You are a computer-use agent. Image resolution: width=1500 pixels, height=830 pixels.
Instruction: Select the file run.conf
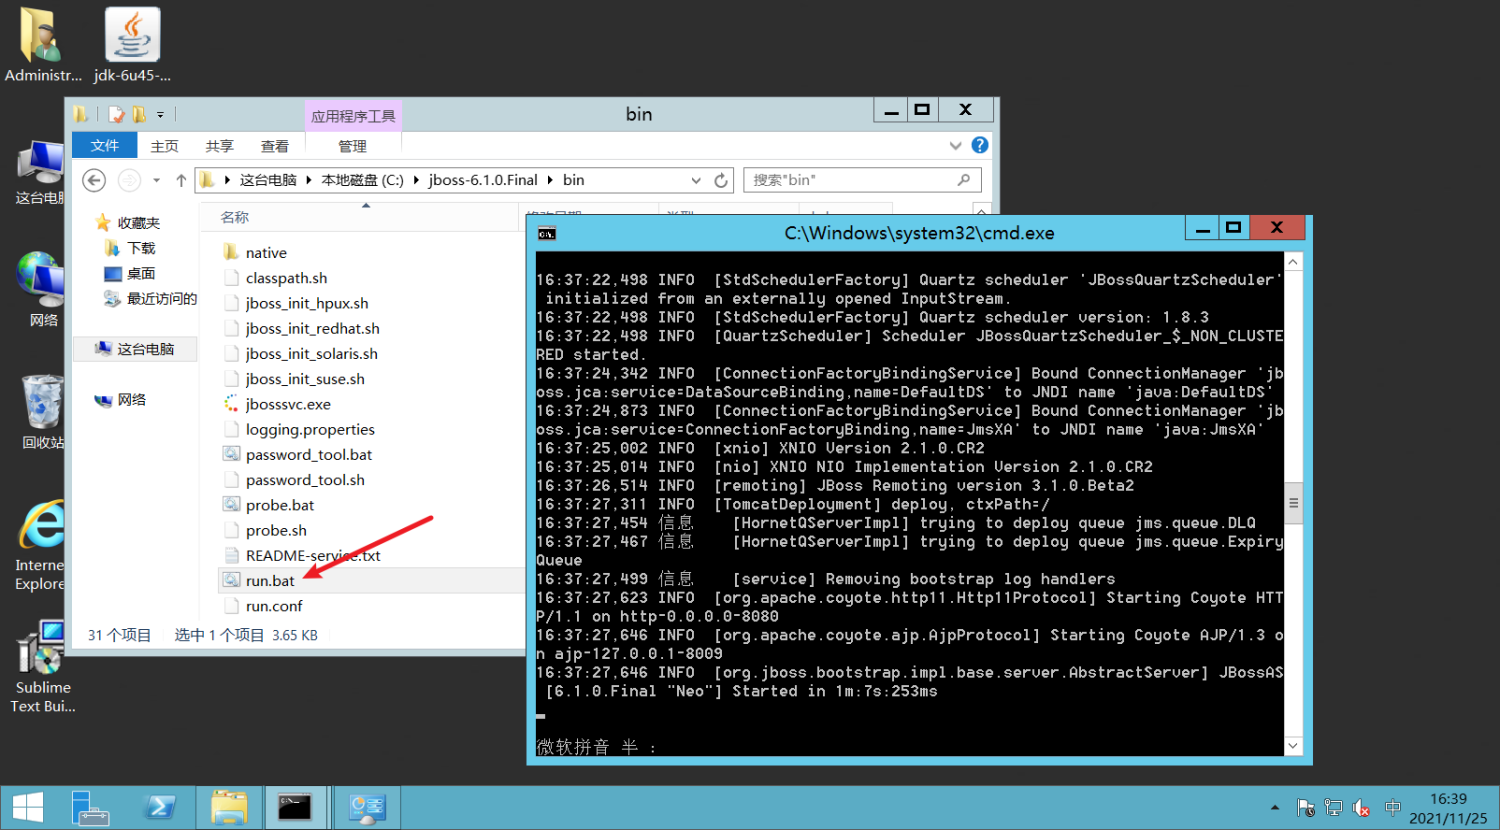coord(274,606)
